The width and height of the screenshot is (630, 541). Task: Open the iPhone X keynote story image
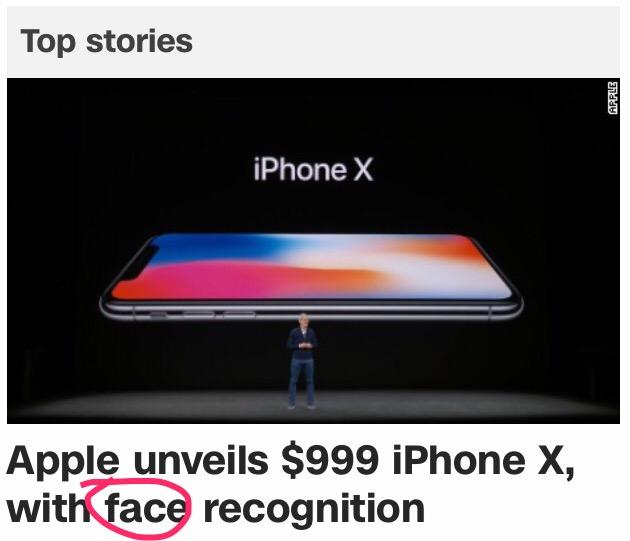(313, 251)
